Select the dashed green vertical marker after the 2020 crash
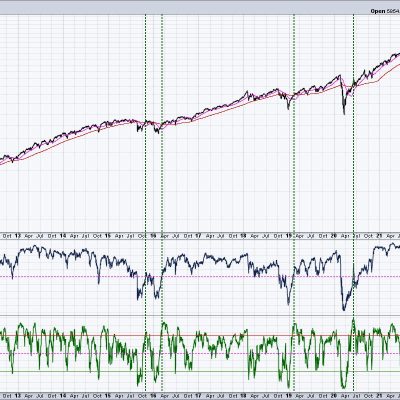400x400 pixels. [353, 207]
